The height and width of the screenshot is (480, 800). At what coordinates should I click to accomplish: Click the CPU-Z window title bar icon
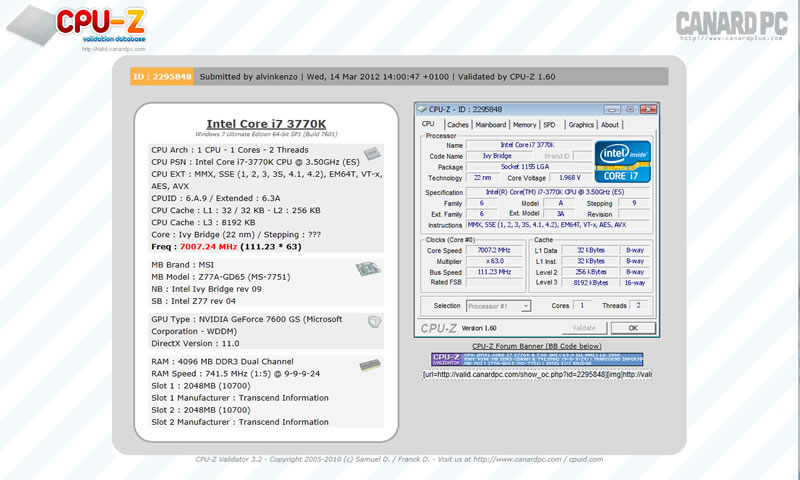coord(421,109)
